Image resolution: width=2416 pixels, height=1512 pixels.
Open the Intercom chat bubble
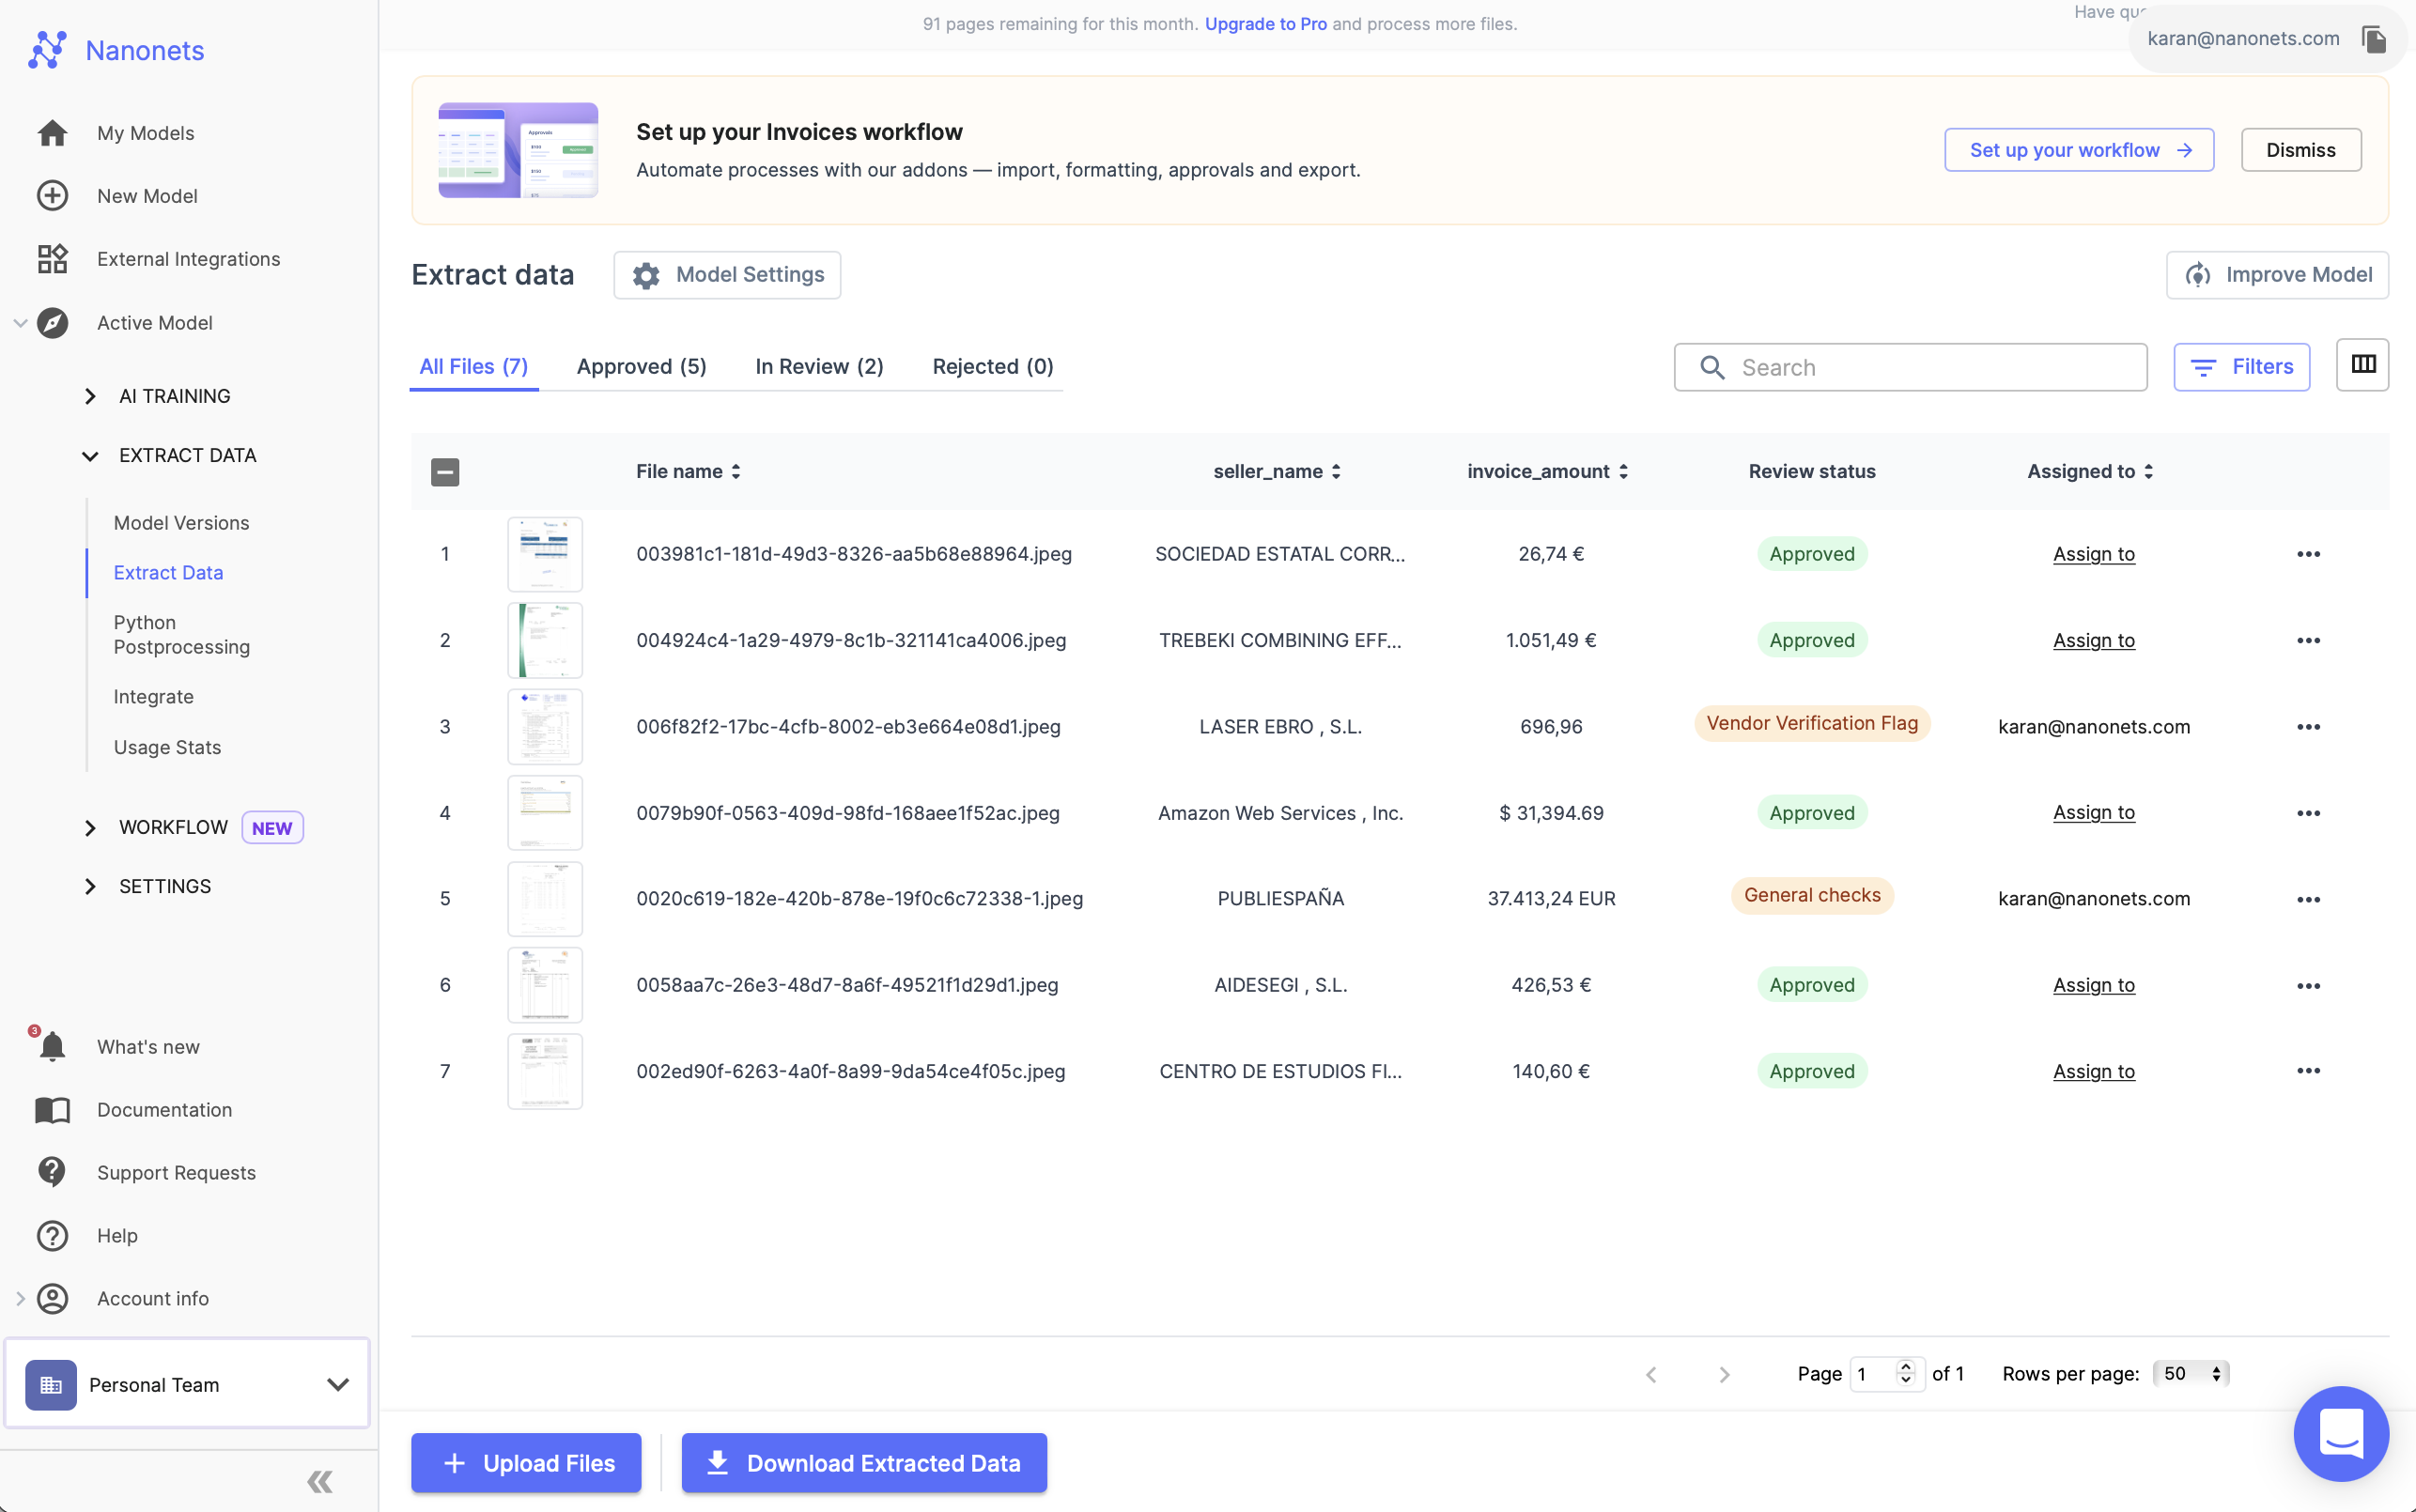click(2340, 1433)
